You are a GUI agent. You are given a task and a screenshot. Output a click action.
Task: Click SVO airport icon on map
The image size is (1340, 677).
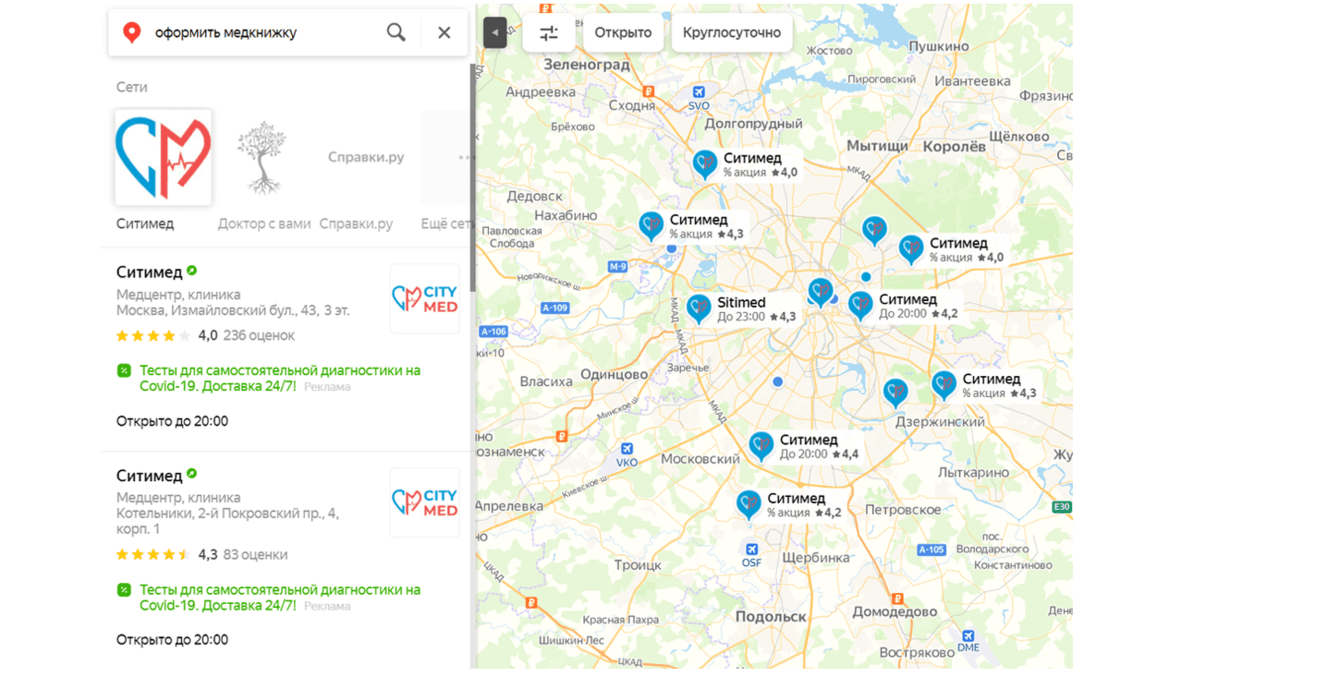tap(699, 93)
